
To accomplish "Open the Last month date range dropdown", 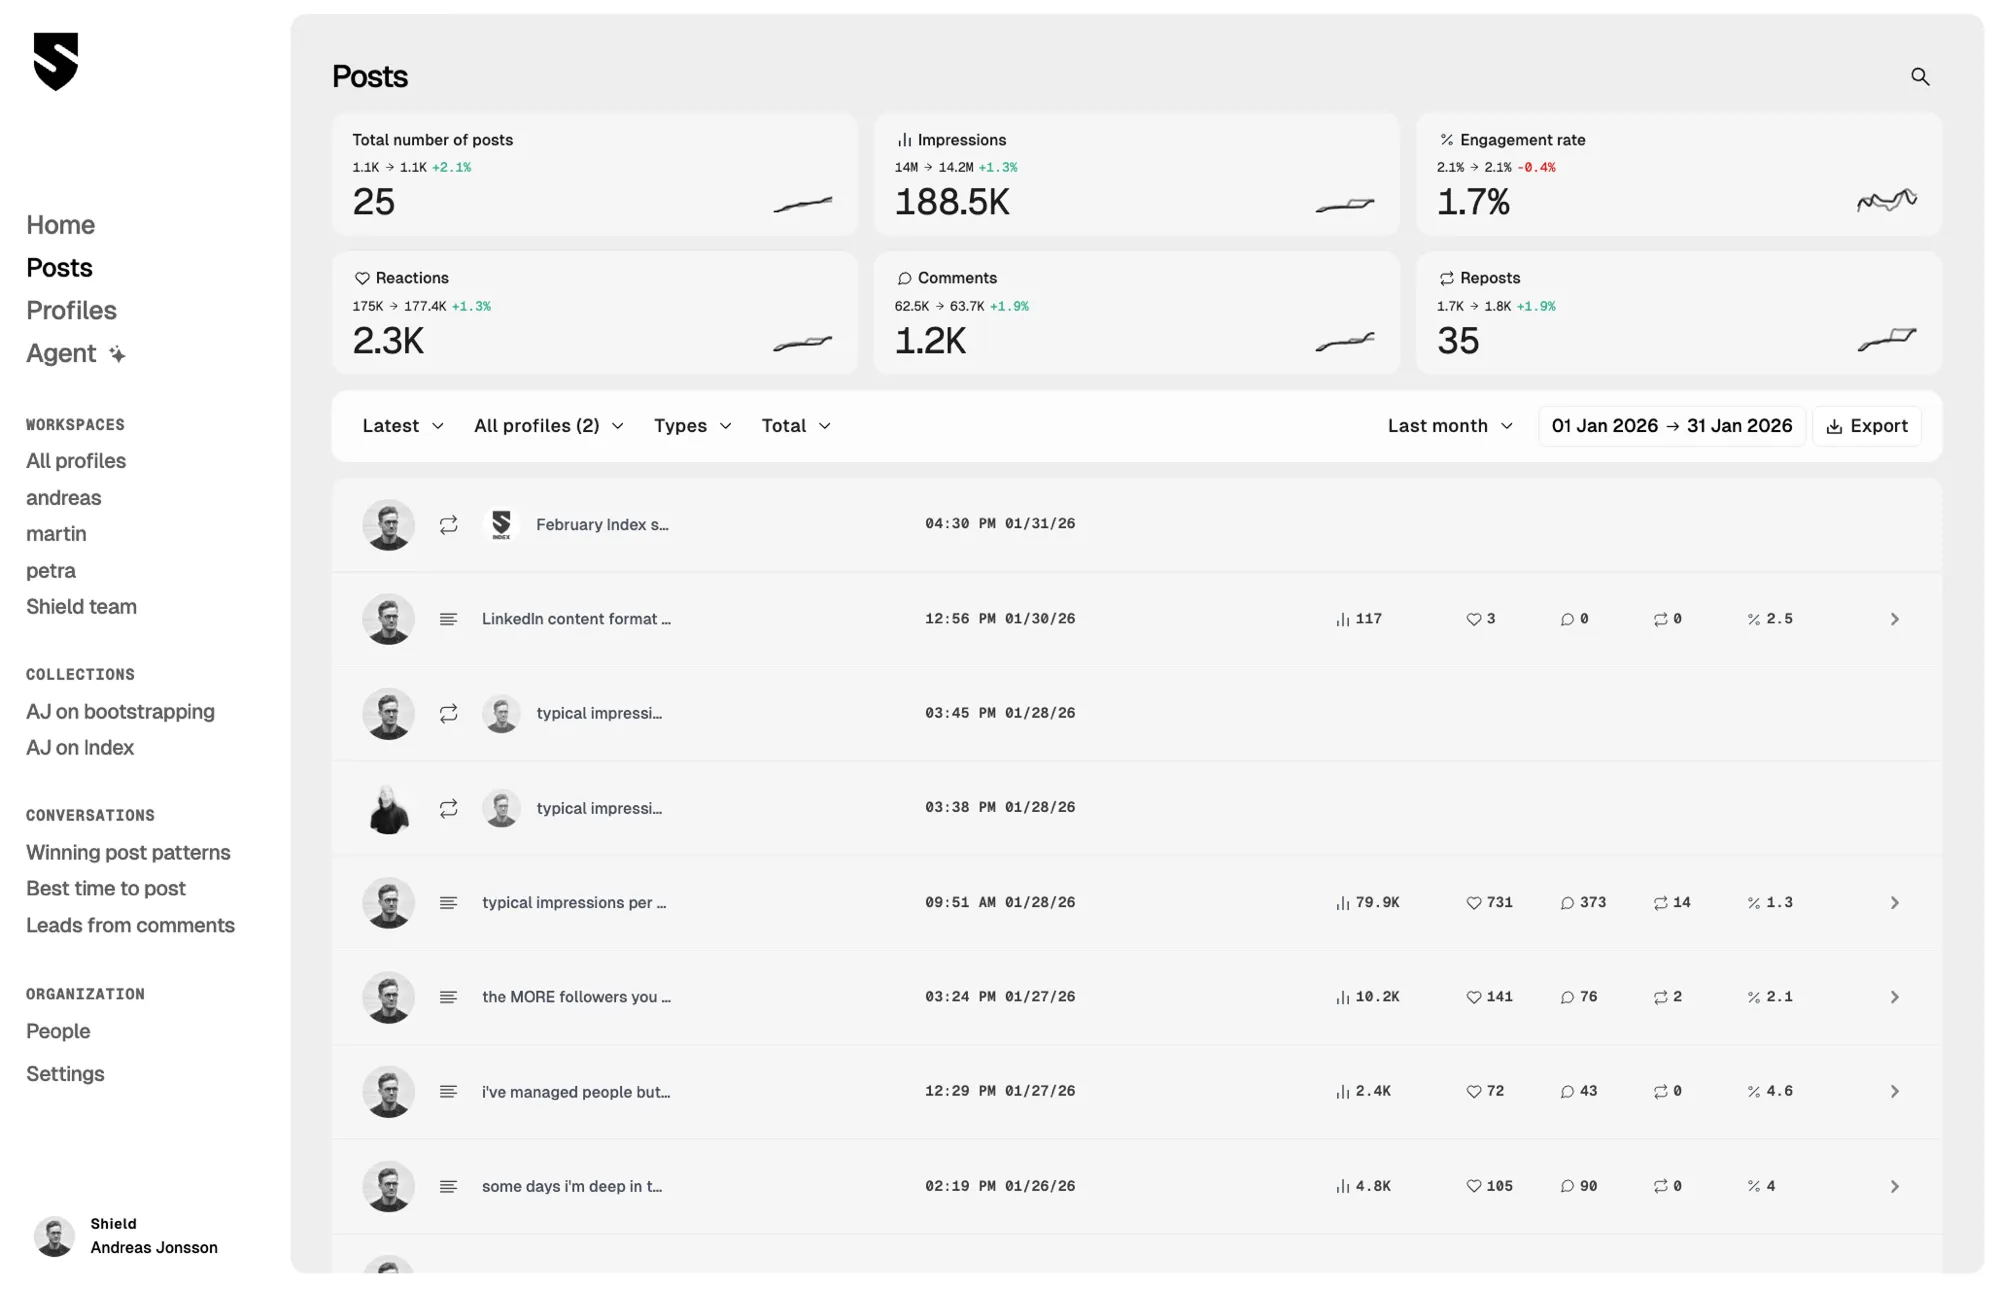I will pyautogui.click(x=1449, y=425).
